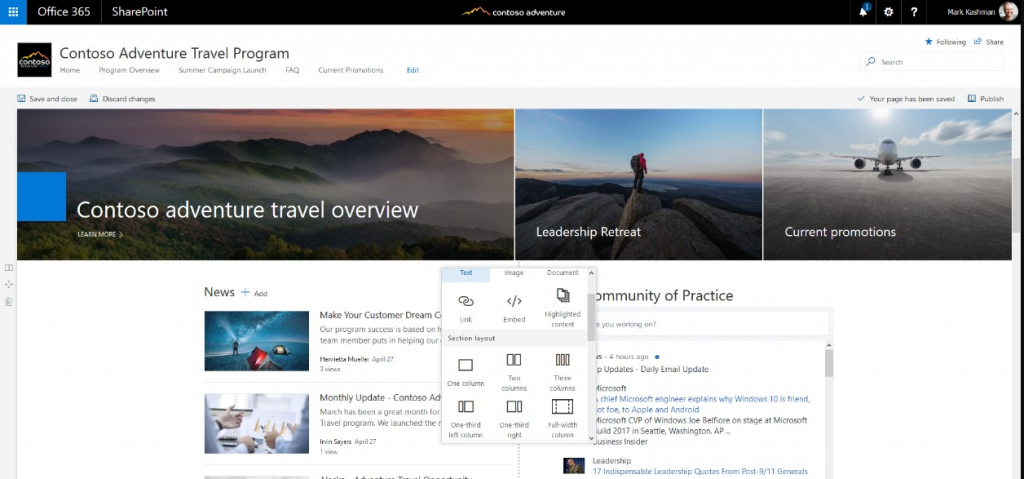The image size is (1024, 479).
Task: Click the search magnifier icon
Action: [x=870, y=62]
